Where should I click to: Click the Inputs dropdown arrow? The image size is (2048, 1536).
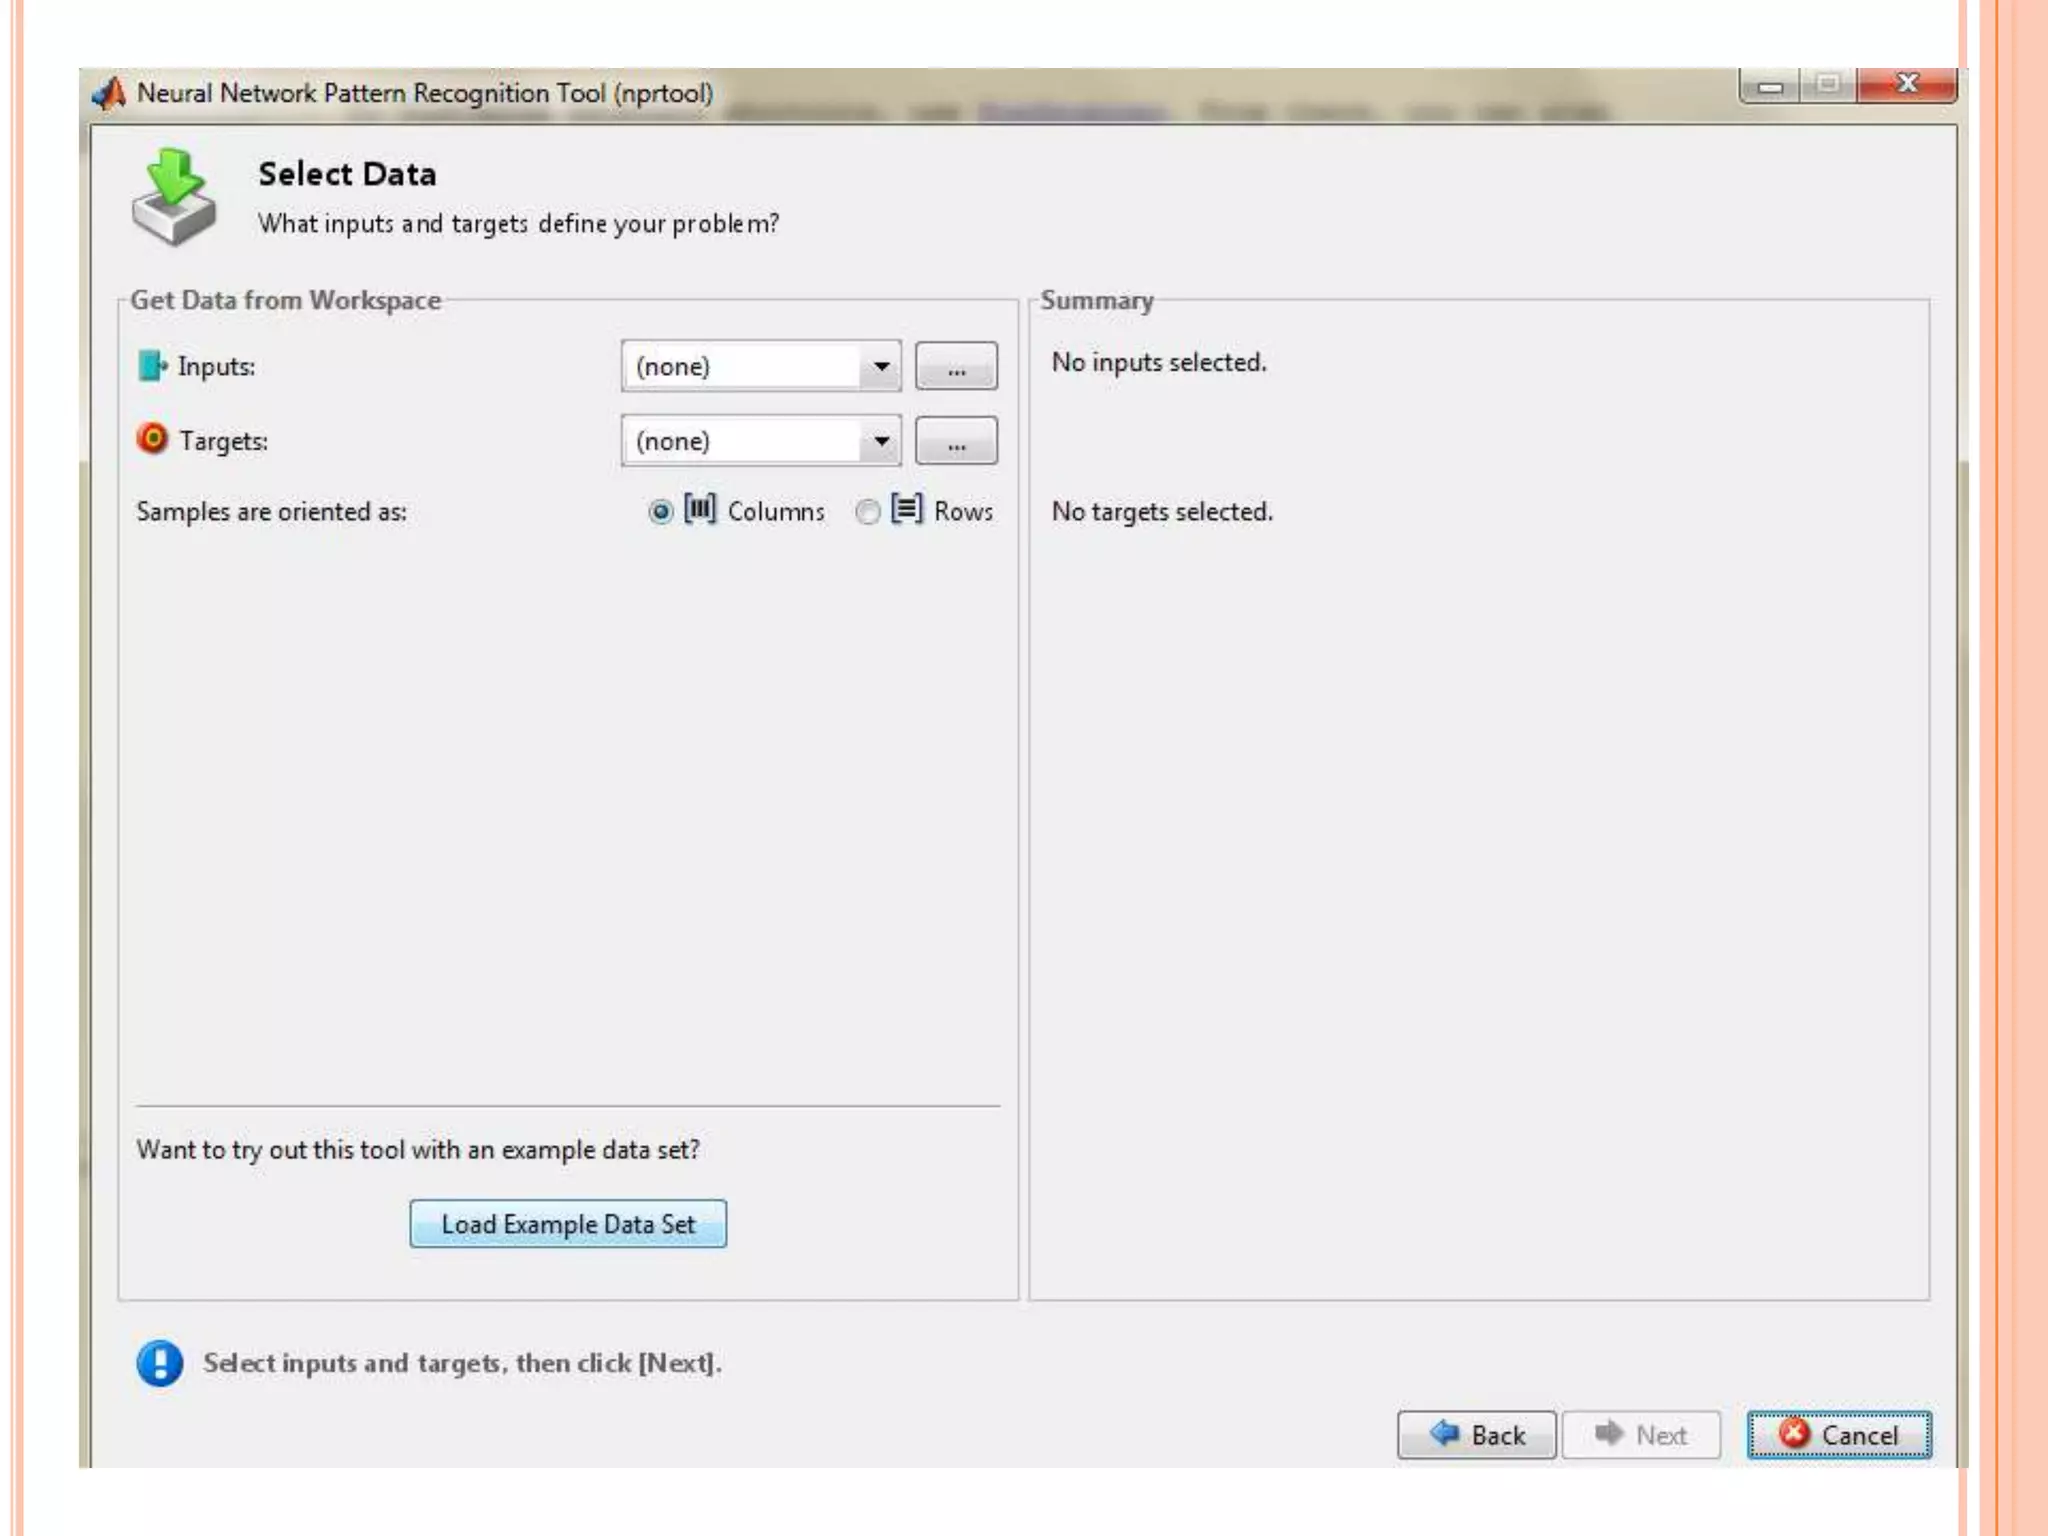tap(881, 366)
